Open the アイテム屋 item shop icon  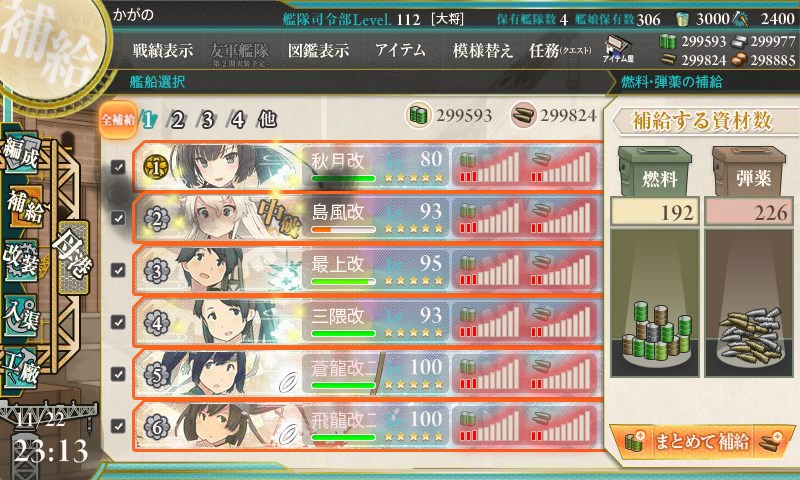(x=618, y=49)
